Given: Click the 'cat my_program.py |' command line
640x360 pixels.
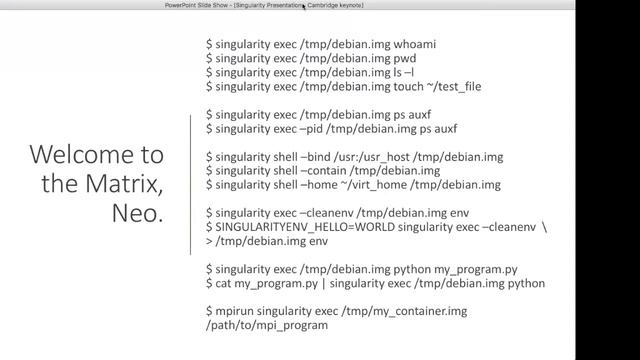Looking at the screenshot, I should coord(376,283).
